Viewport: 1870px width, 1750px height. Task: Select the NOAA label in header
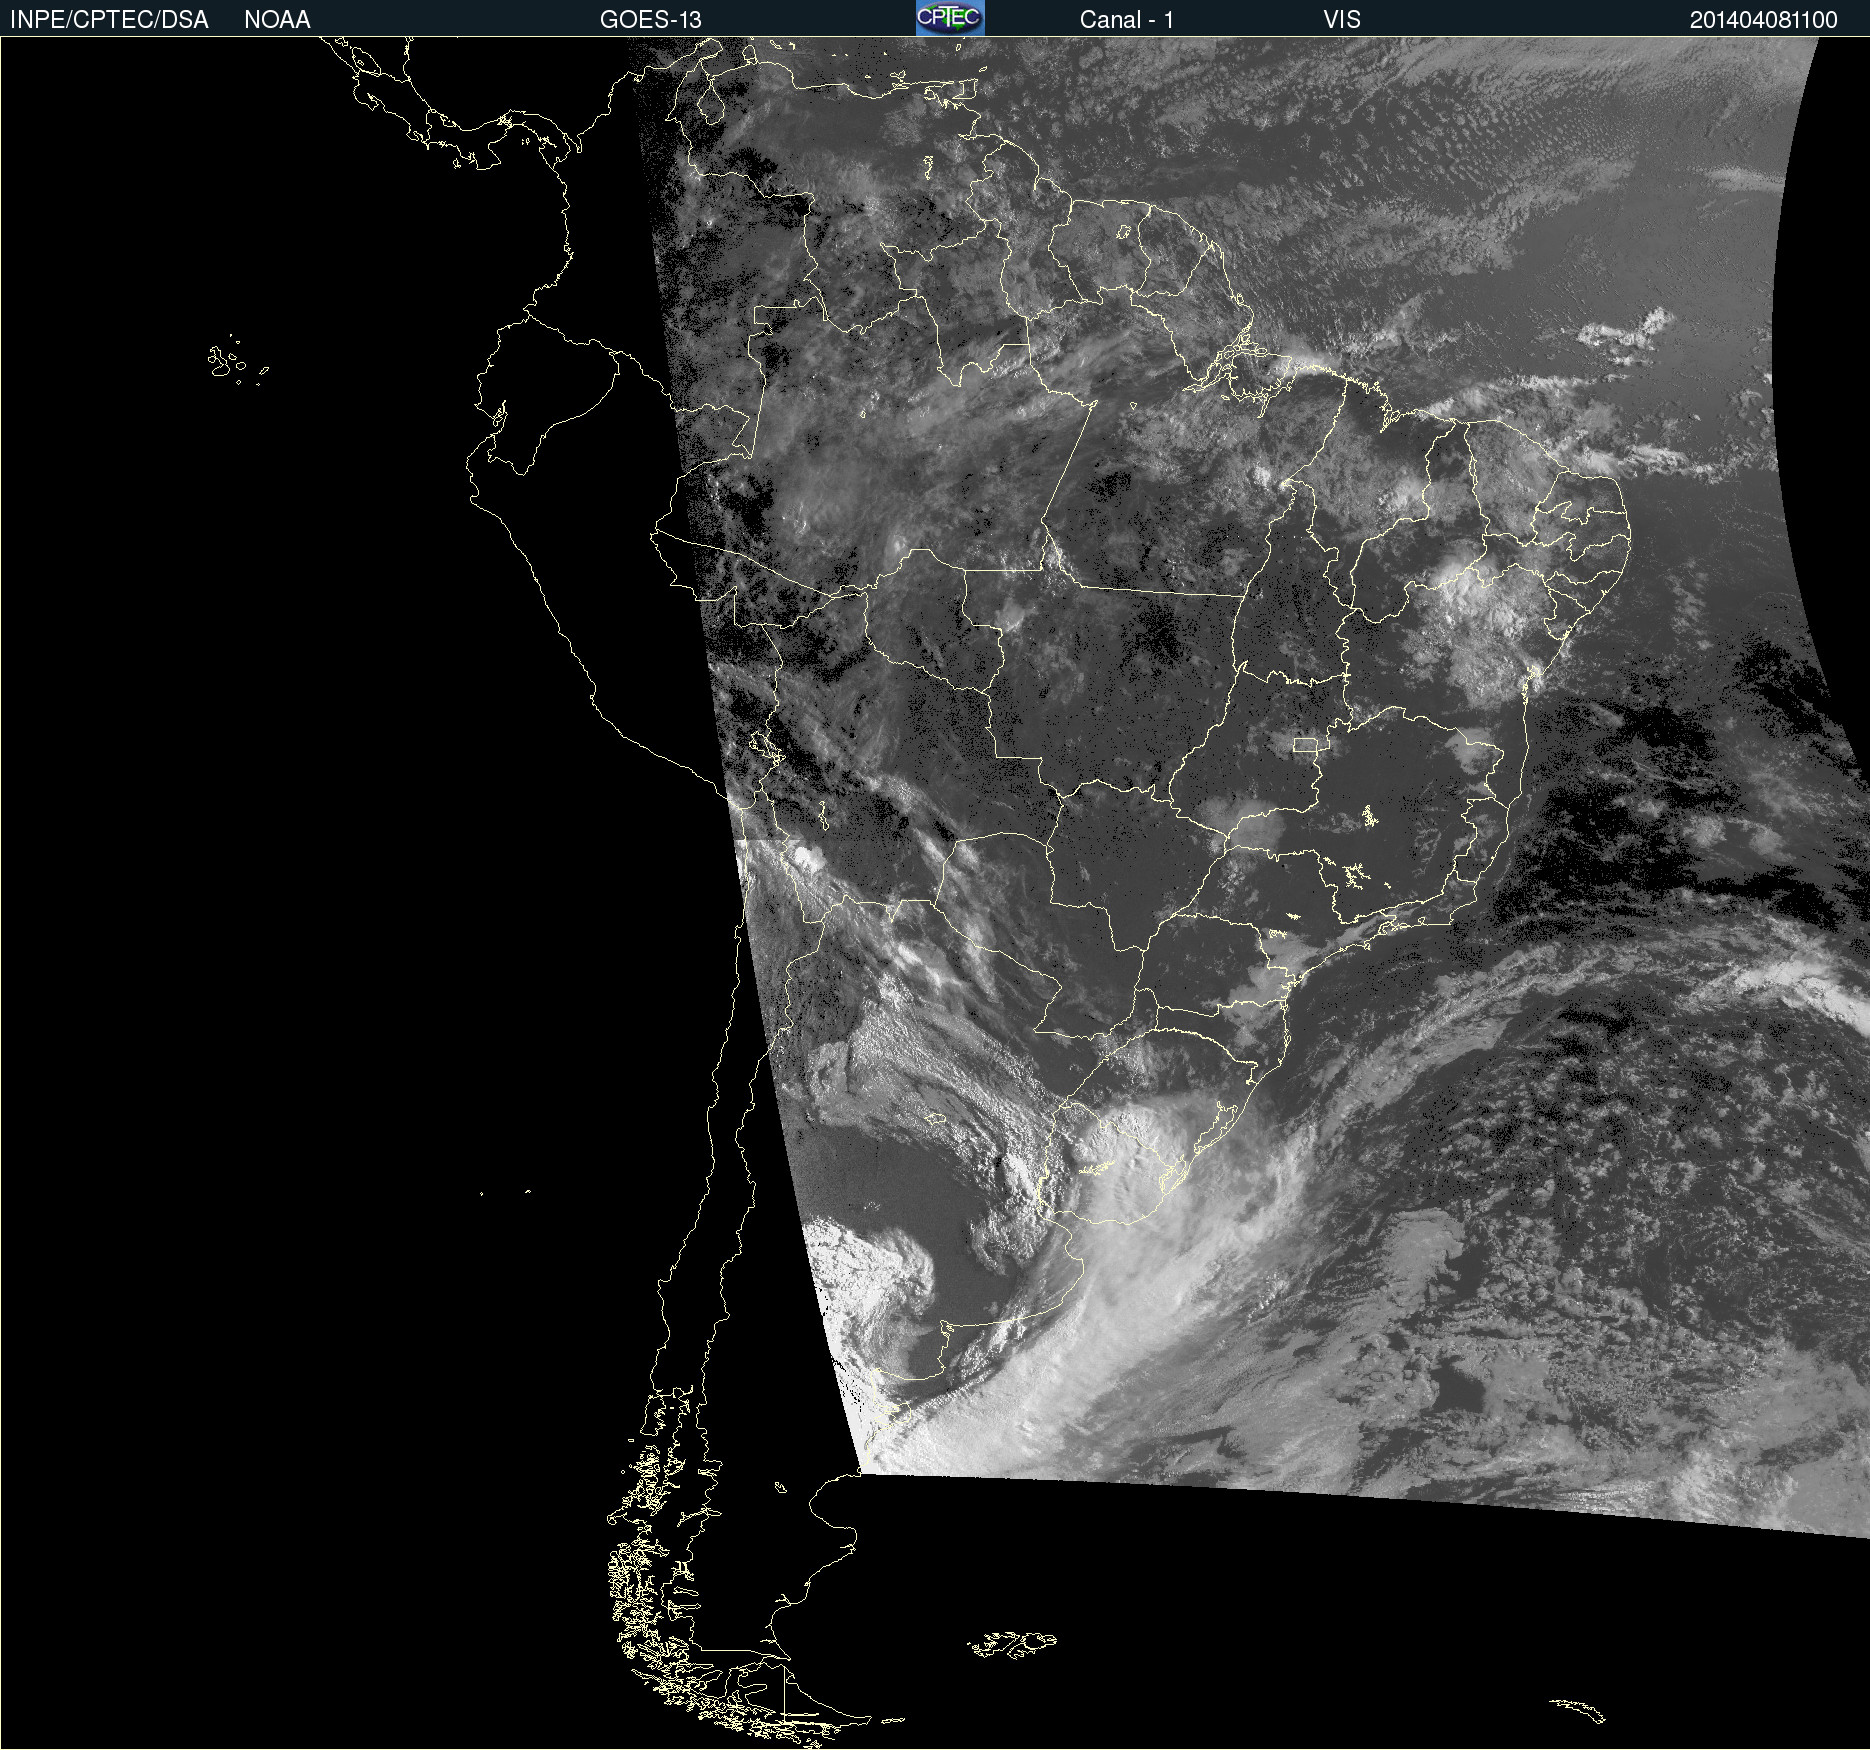pyautogui.click(x=277, y=20)
